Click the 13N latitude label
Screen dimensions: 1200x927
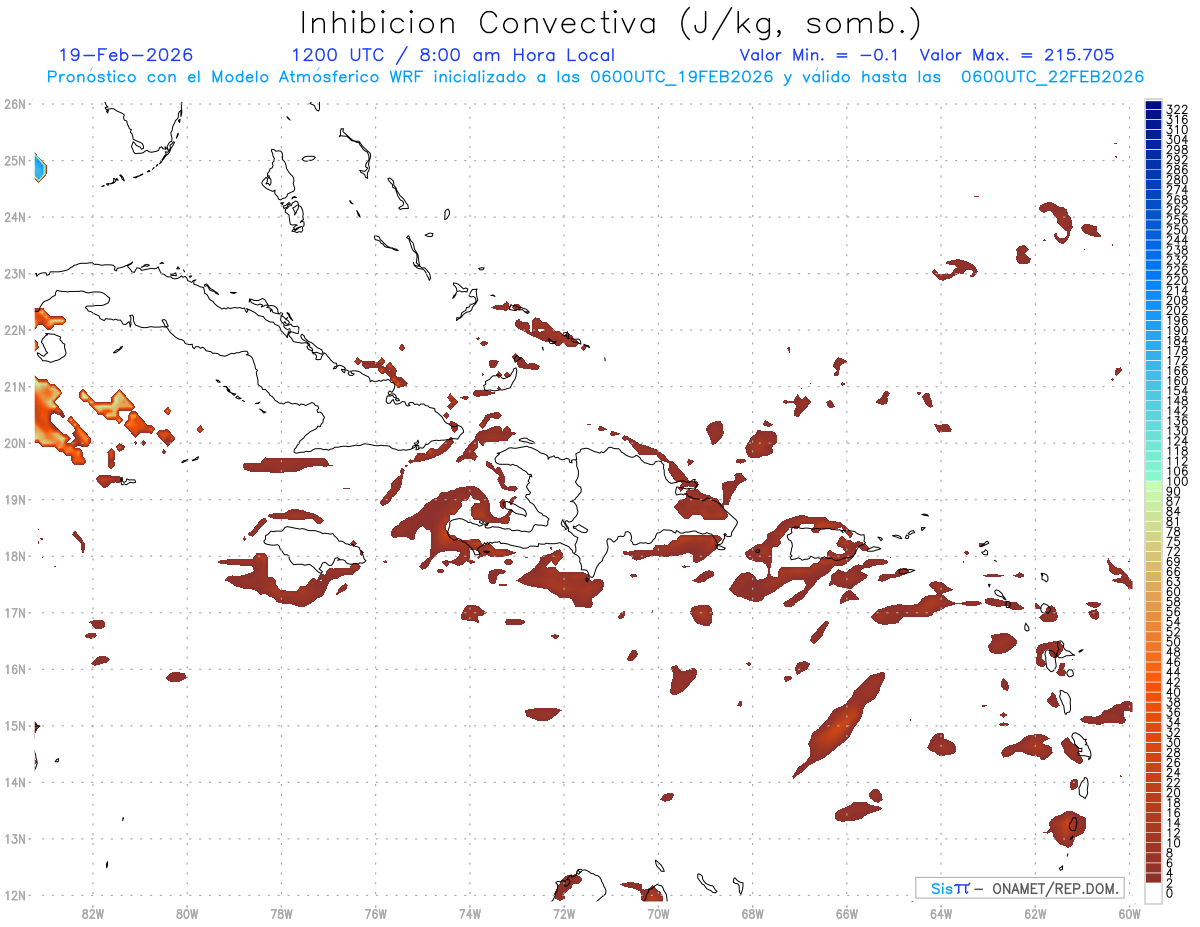[15, 838]
